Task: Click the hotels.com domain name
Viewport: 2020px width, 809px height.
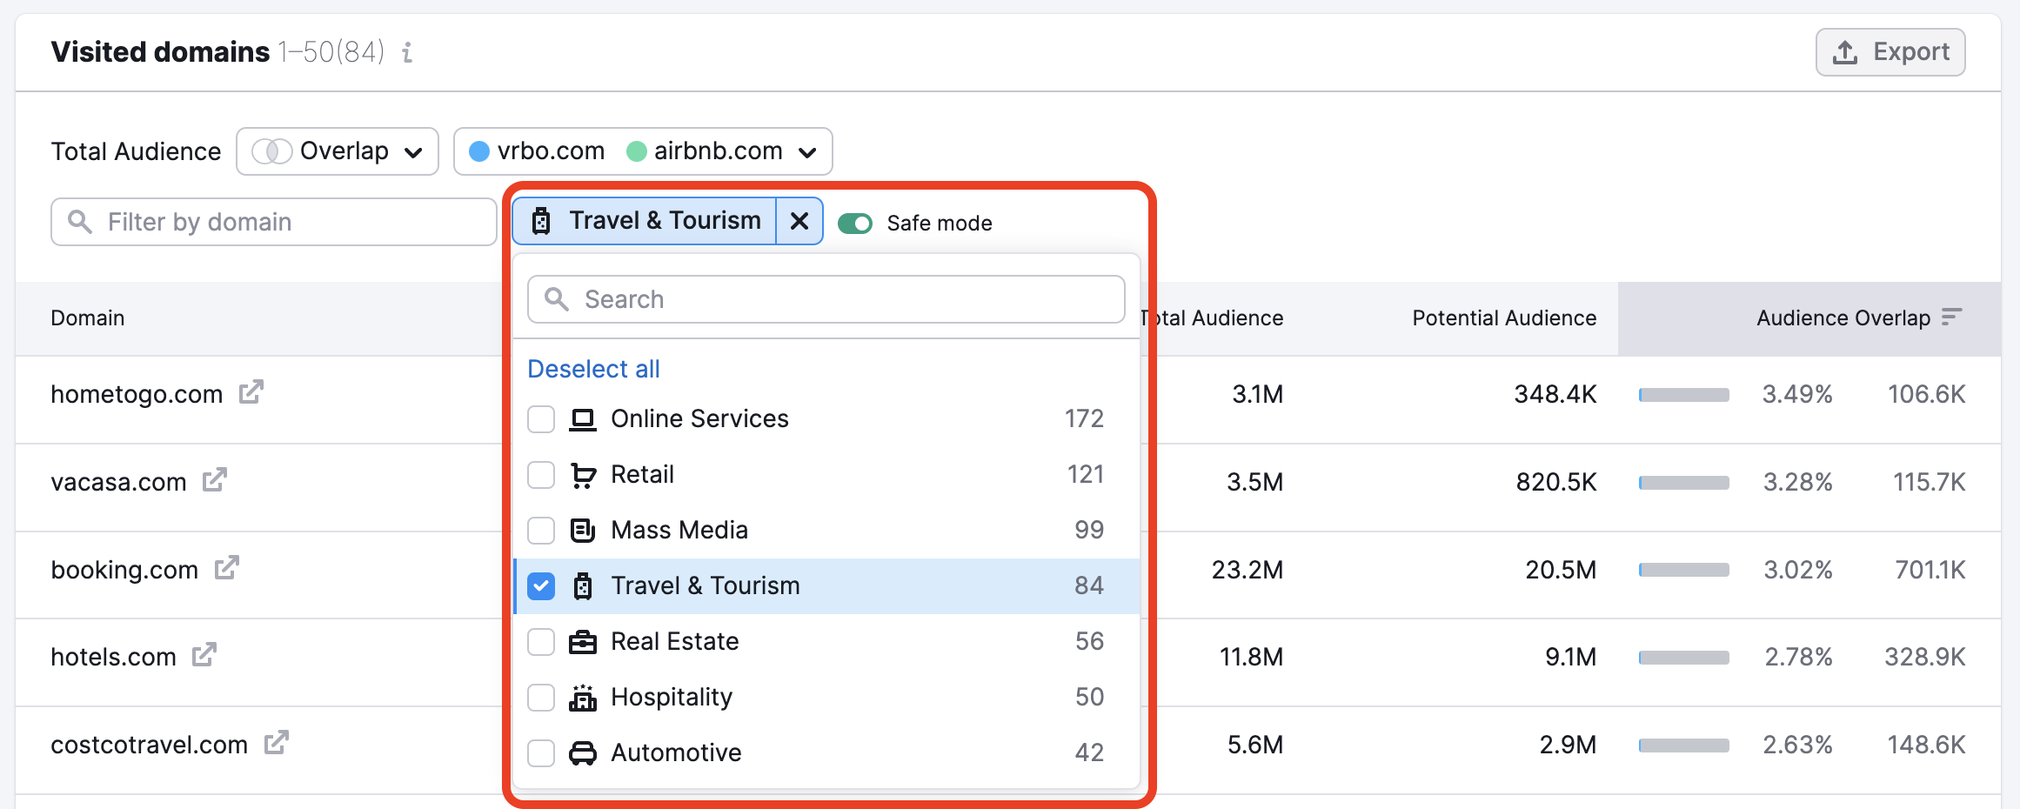Action: coord(114,657)
